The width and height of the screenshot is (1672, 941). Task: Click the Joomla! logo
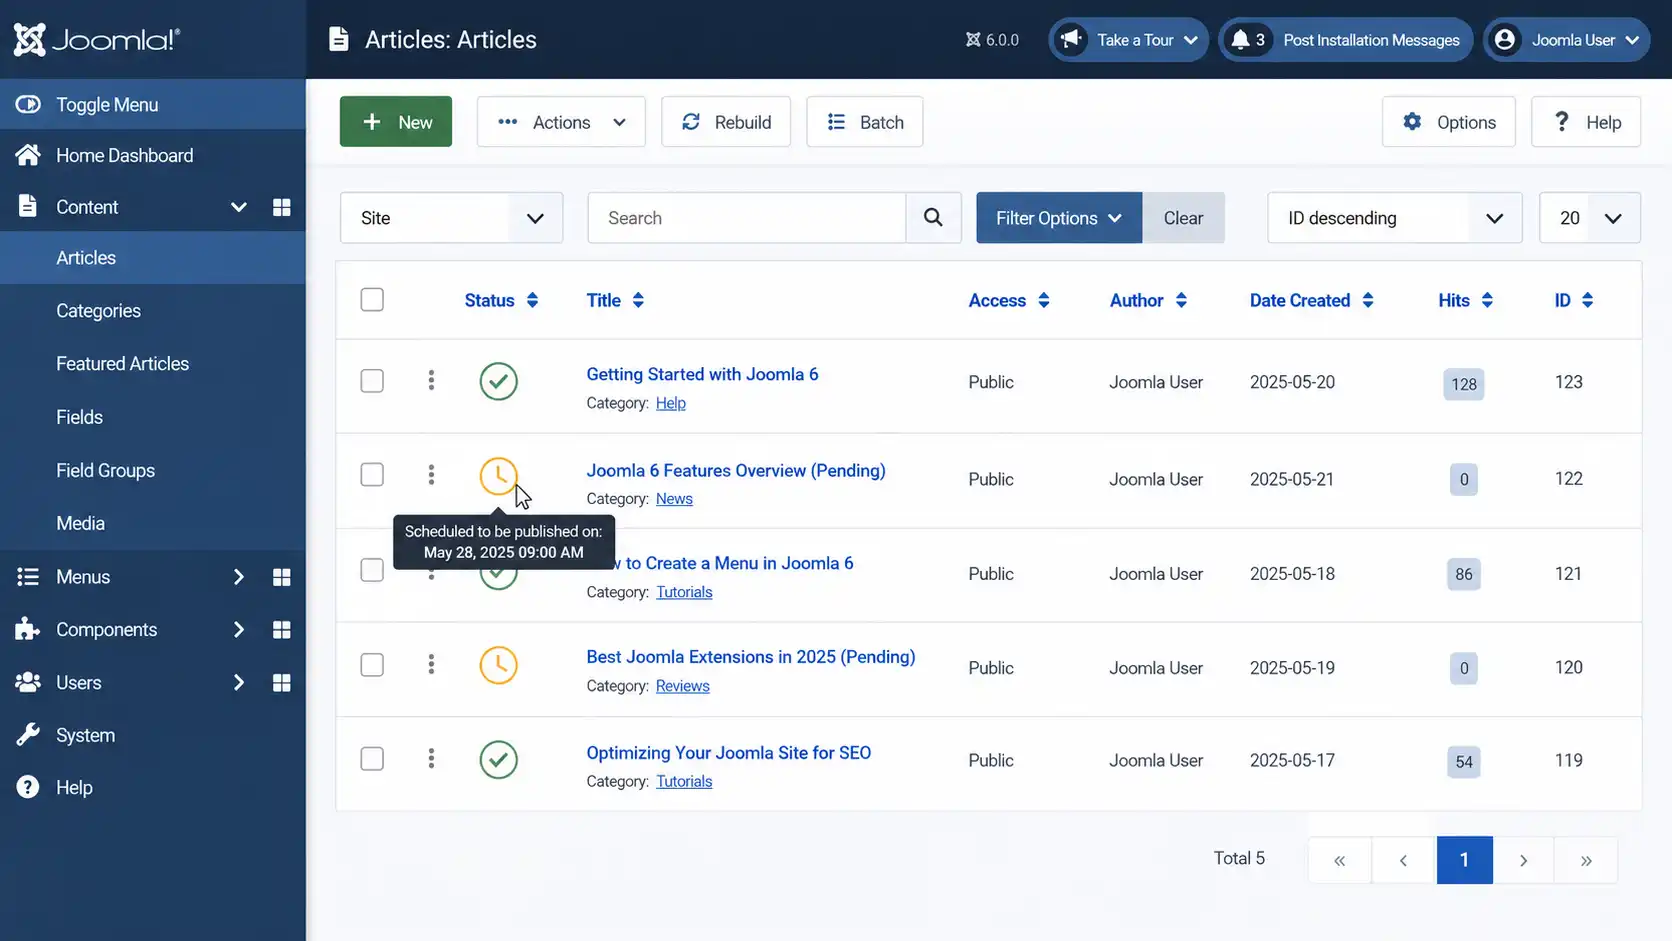click(96, 39)
